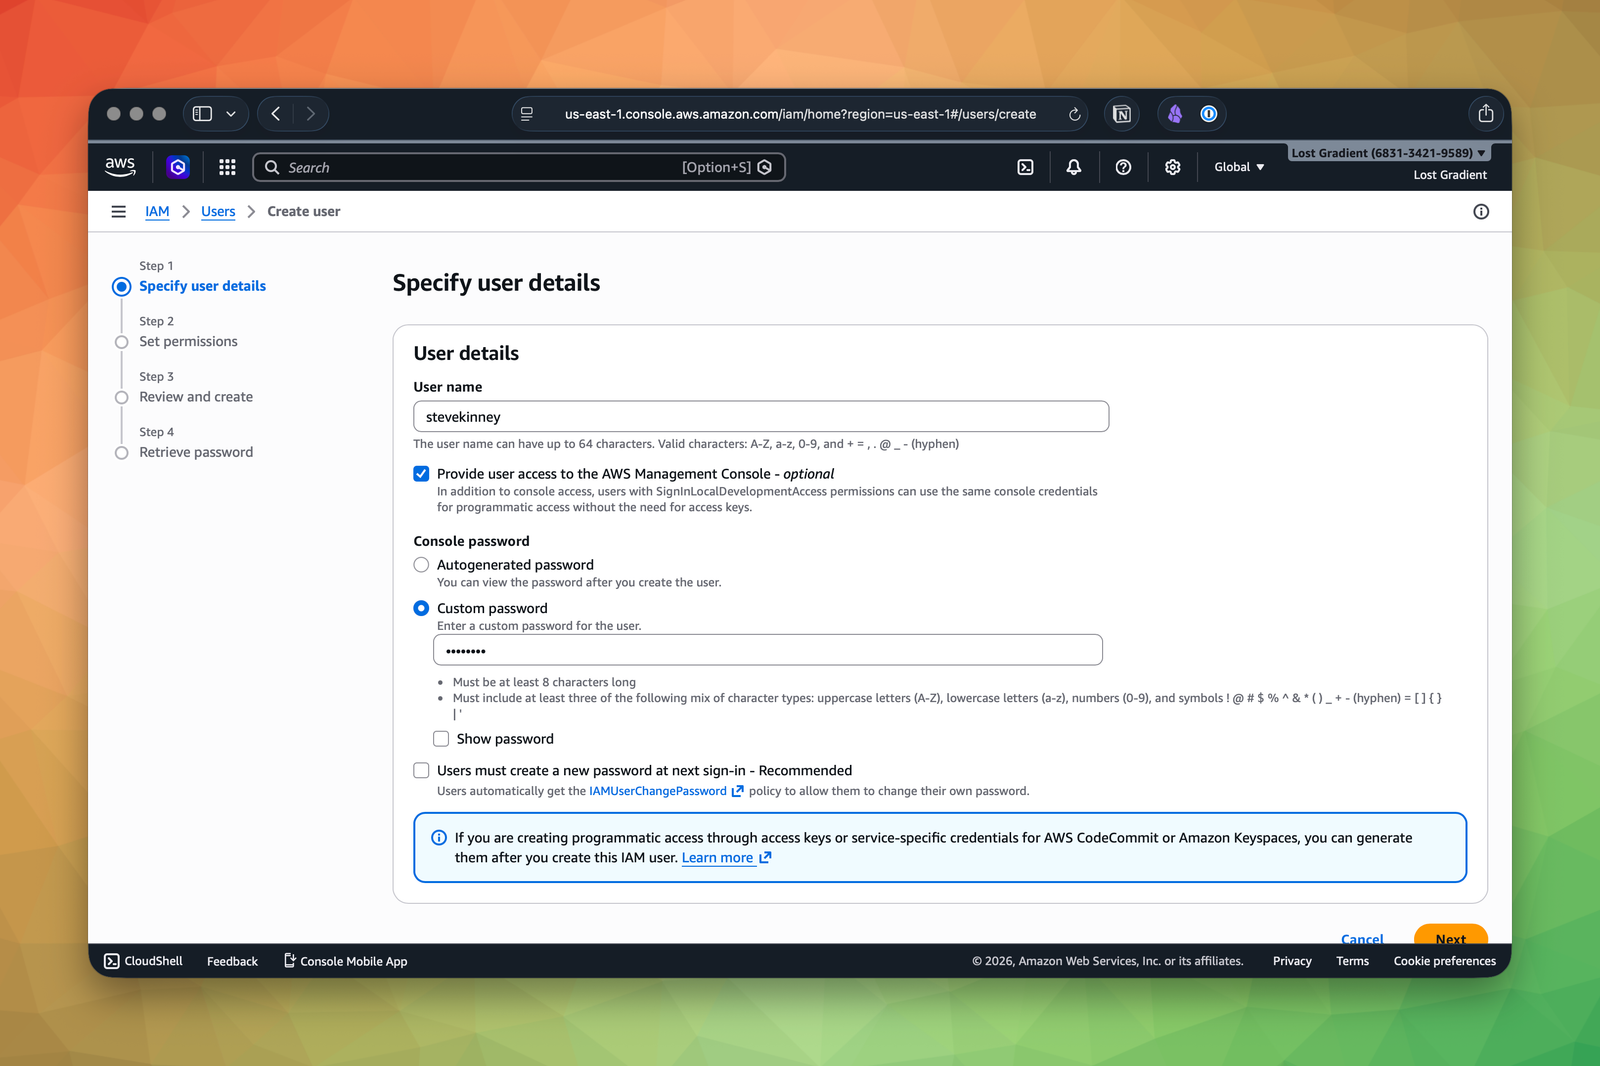
Task: Reload the page with the refresh icon
Action: (1074, 114)
